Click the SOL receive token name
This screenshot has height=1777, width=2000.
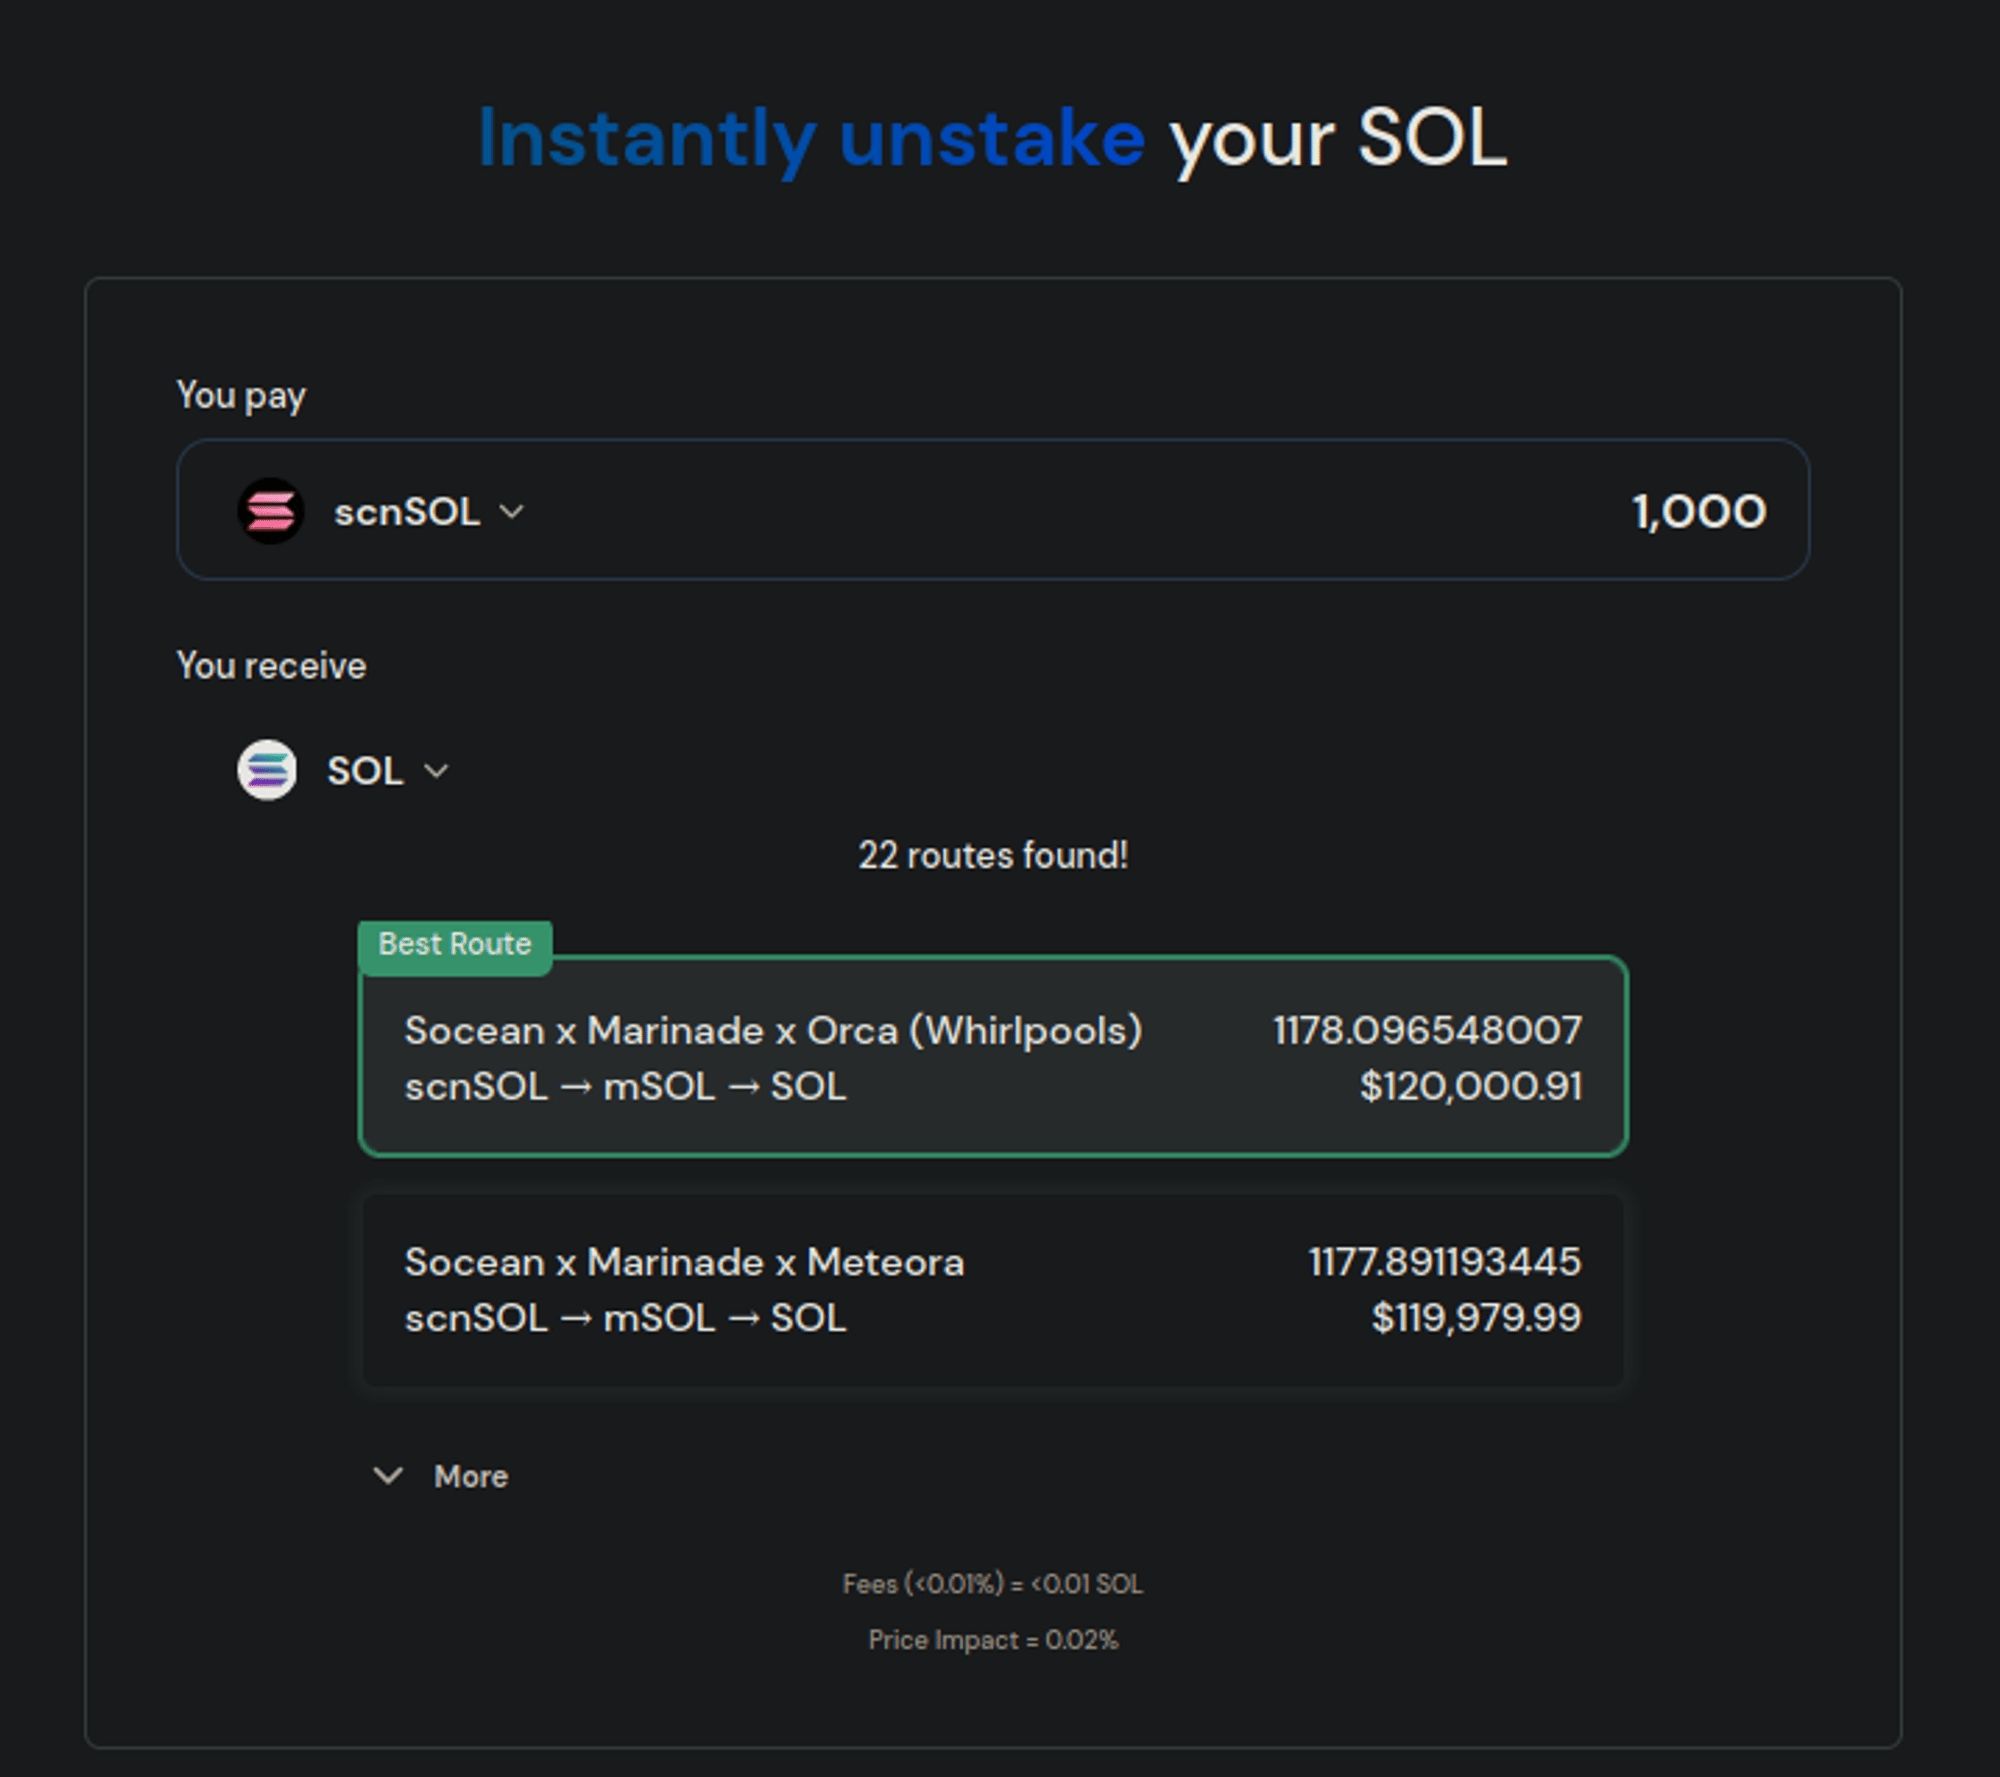(x=365, y=771)
